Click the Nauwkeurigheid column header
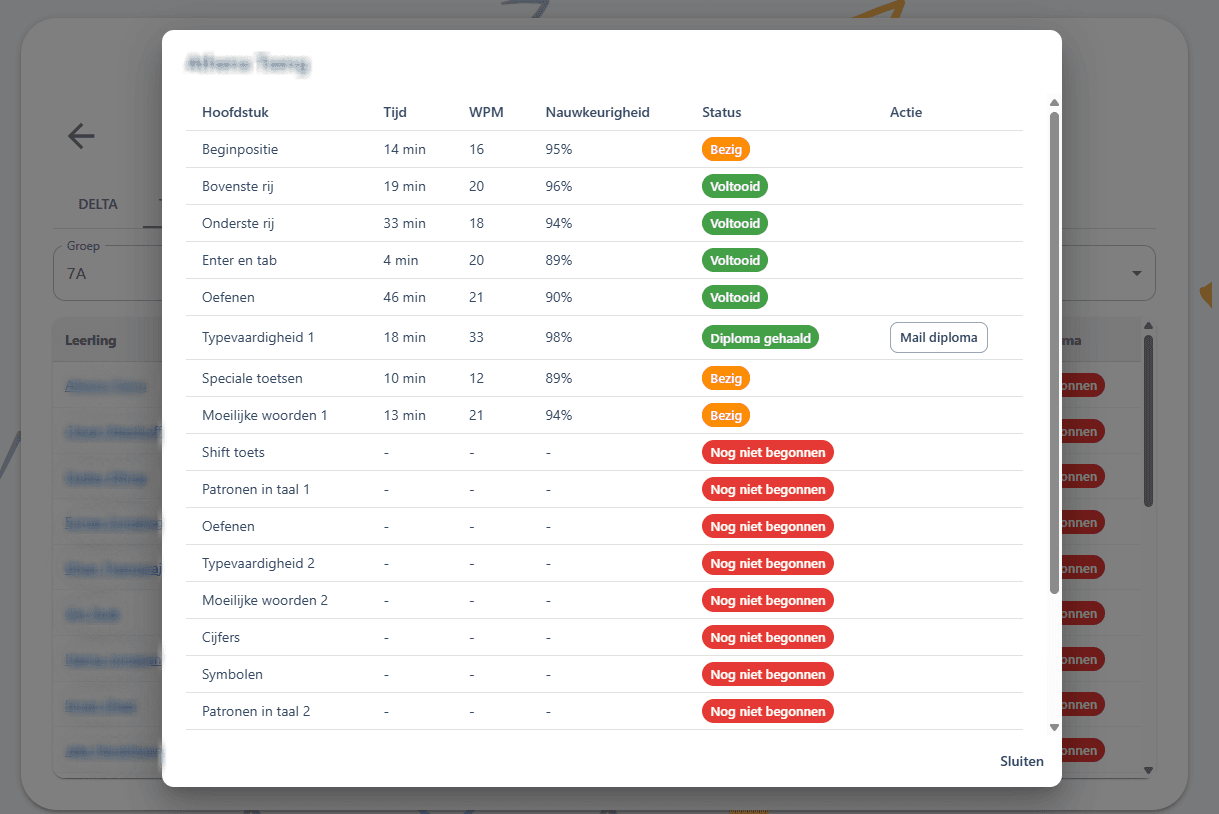Viewport: 1219px width, 814px height. pyautogui.click(x=598, y=112)
